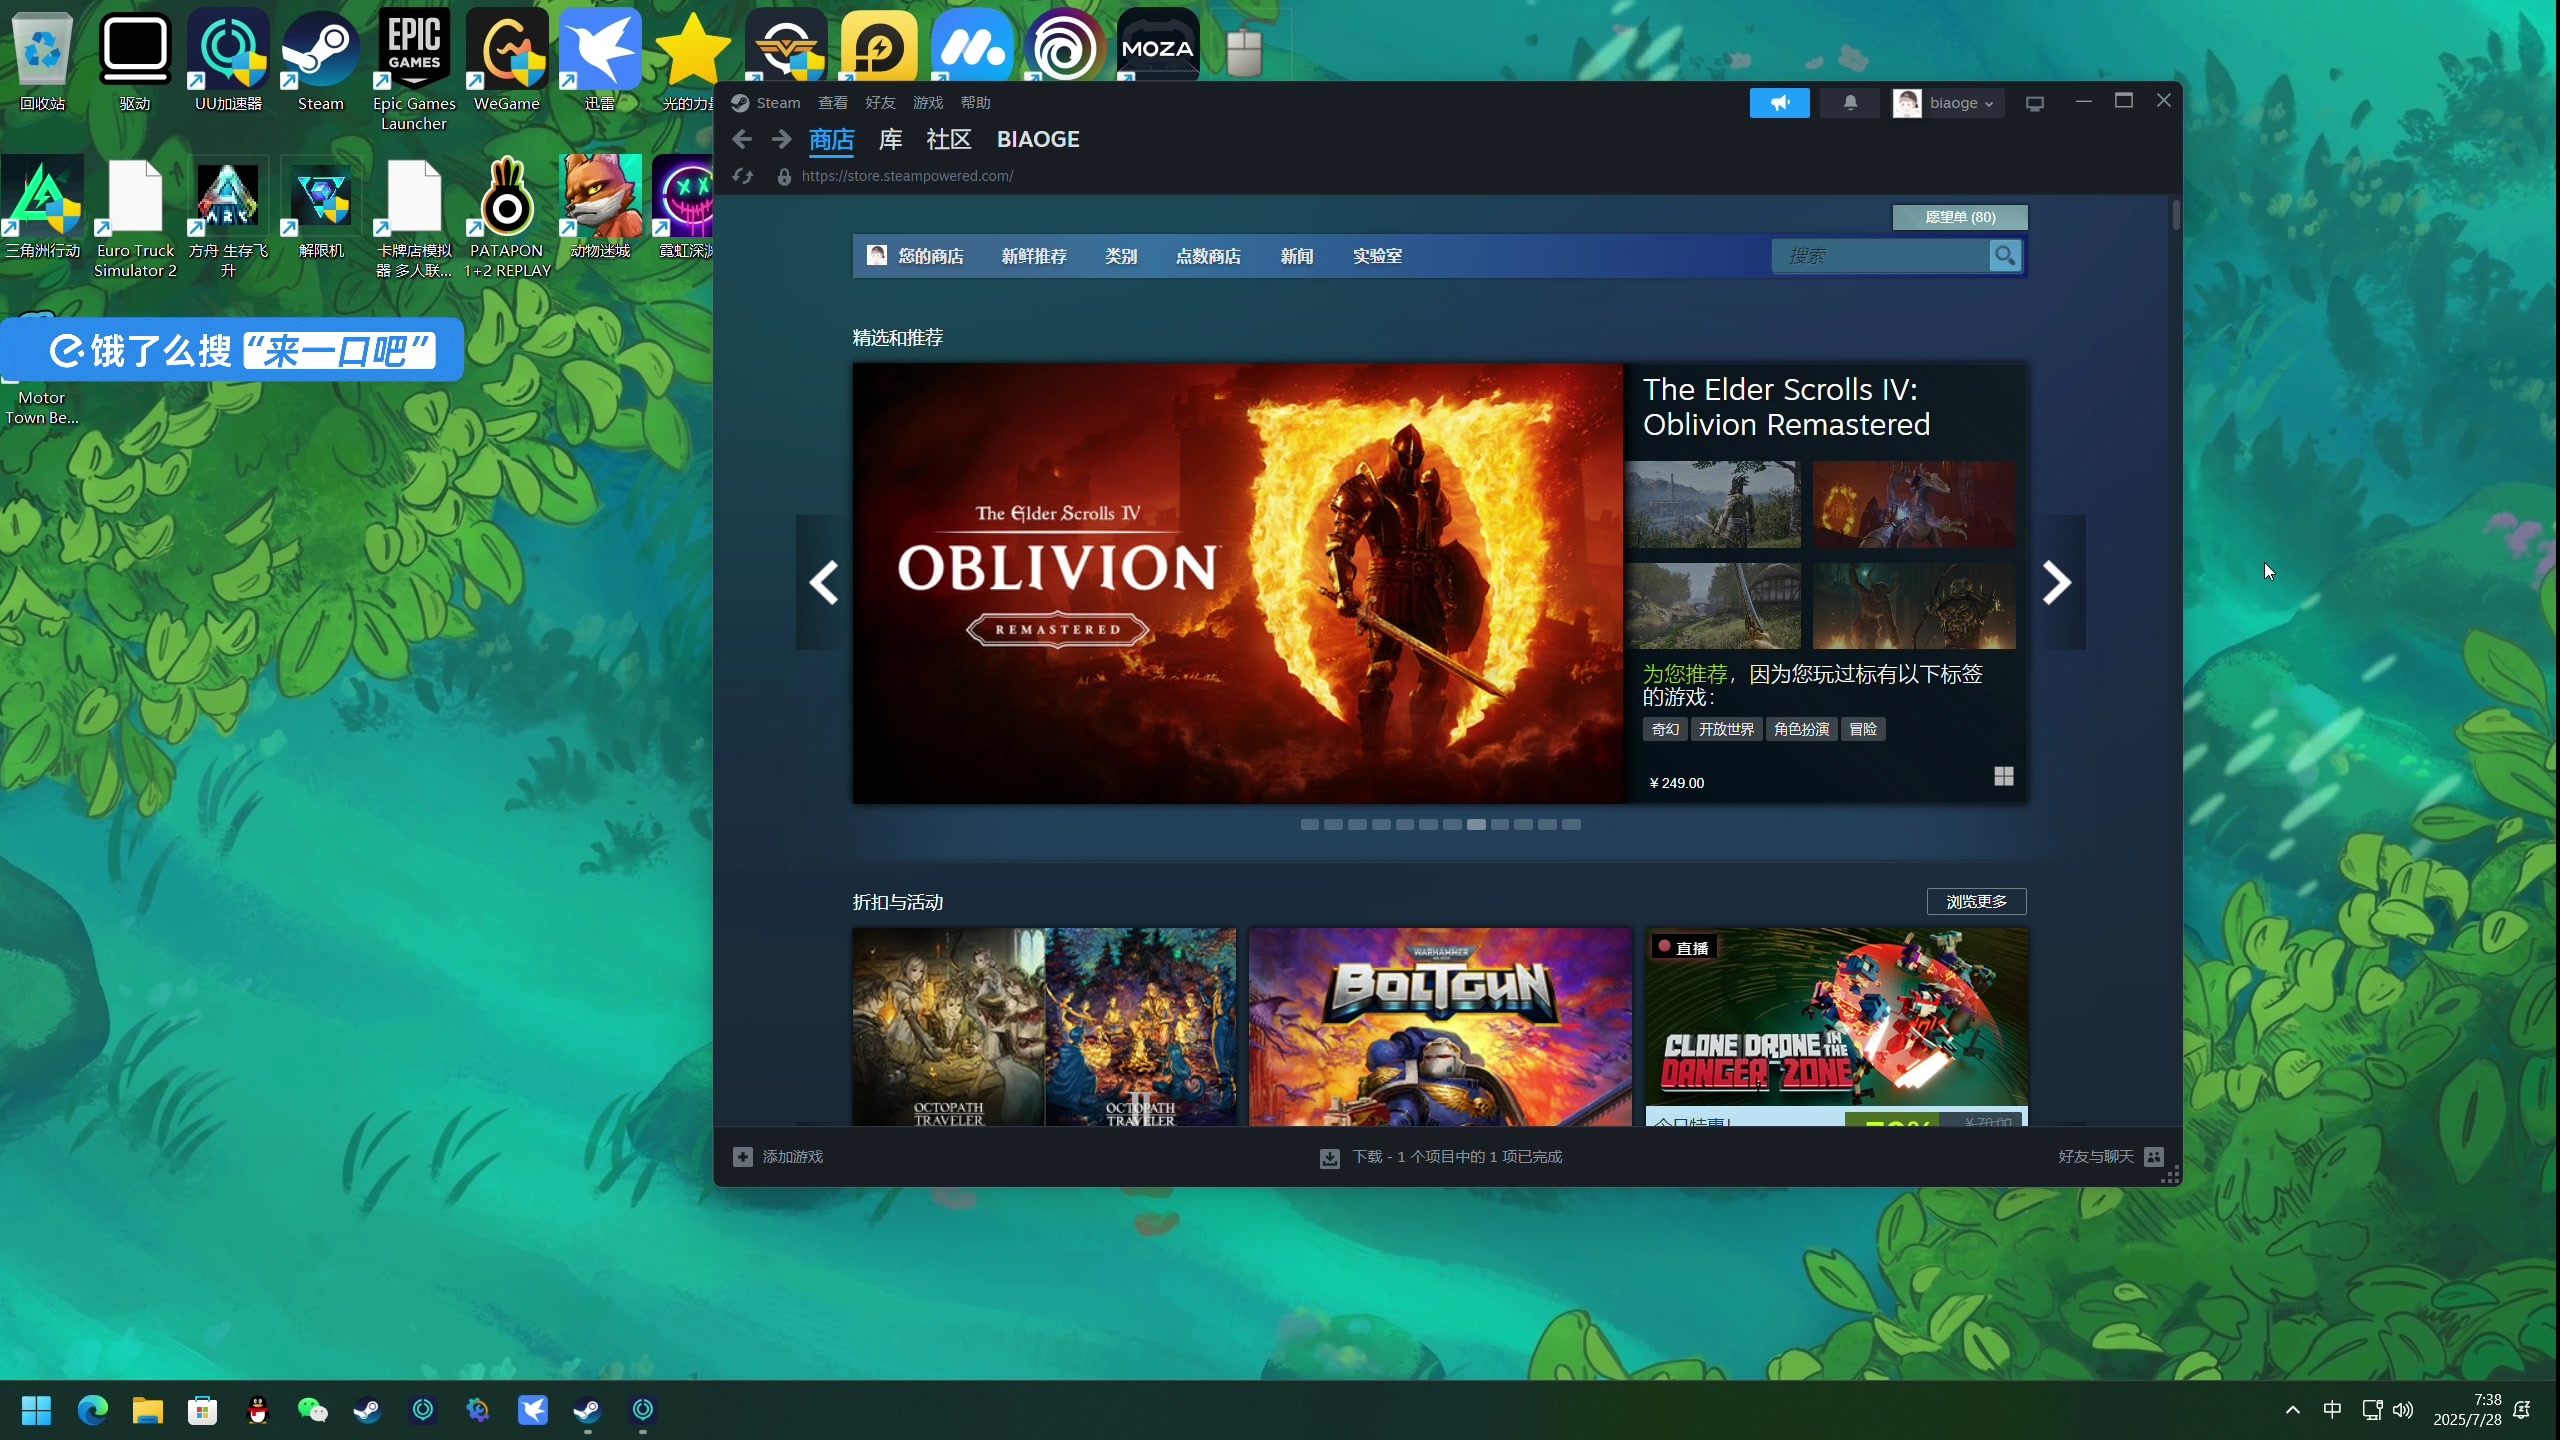This screenshot has width=2560, height=1440.
Task: Open the 游戏 menu
Action: click(928, 103)
